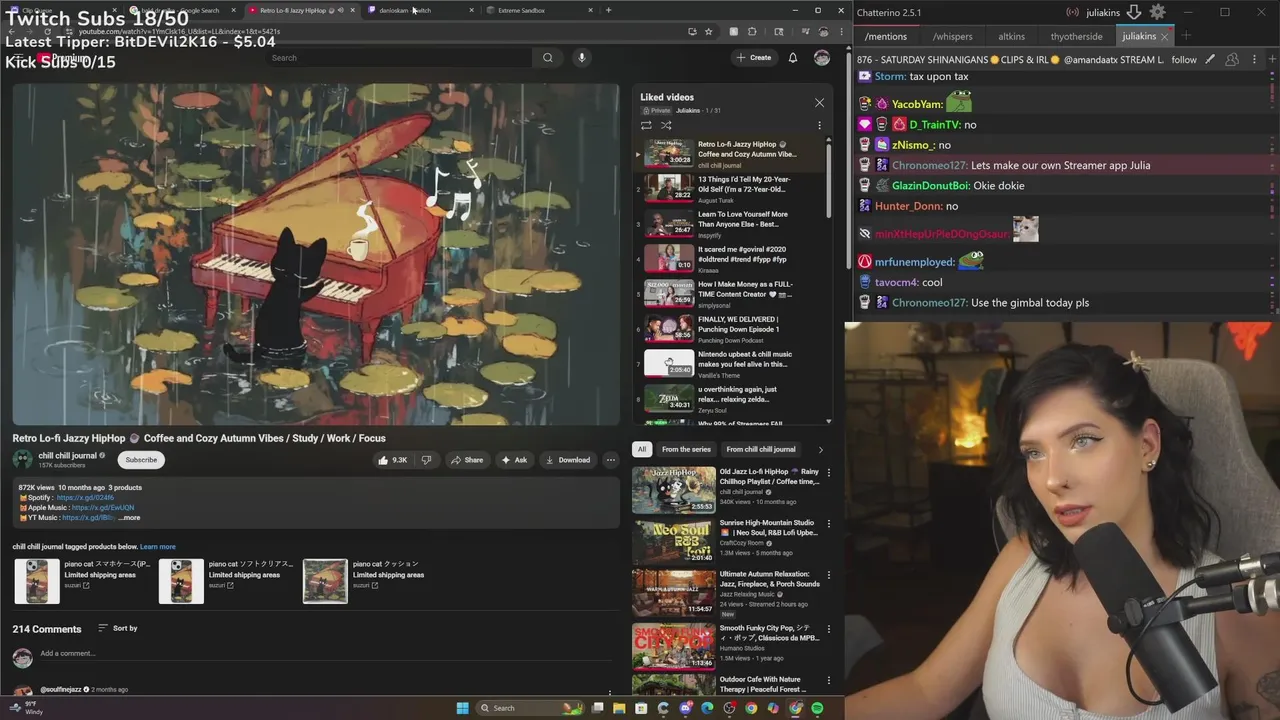The width and height of the screenshot is (1280, 720).
Task: Click the YouTube search magnifier button
Action: pos(547,58)
